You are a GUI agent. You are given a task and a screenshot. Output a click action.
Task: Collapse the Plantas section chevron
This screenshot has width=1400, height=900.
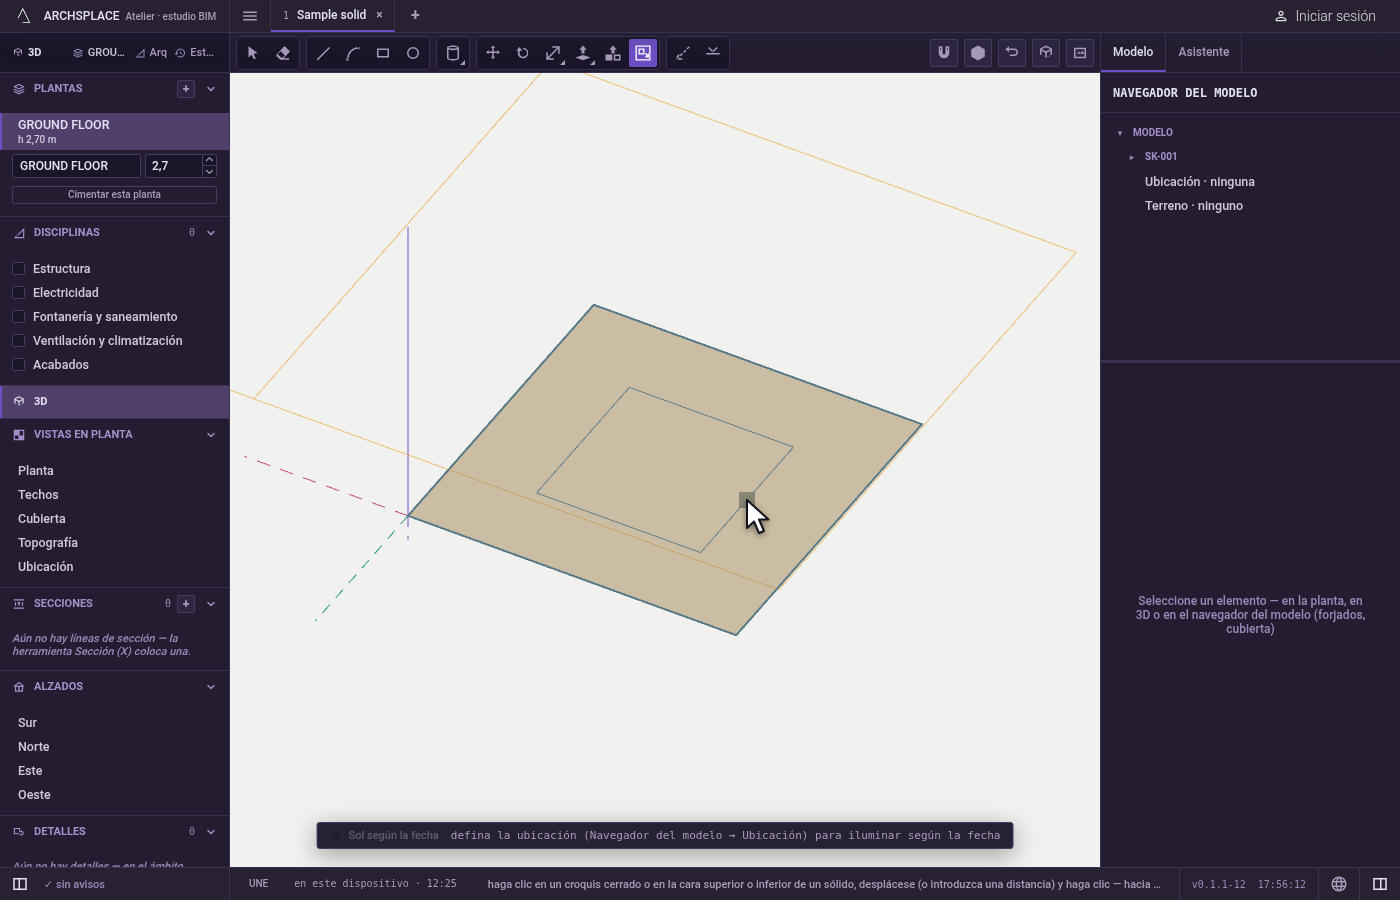tap(211, 89)
